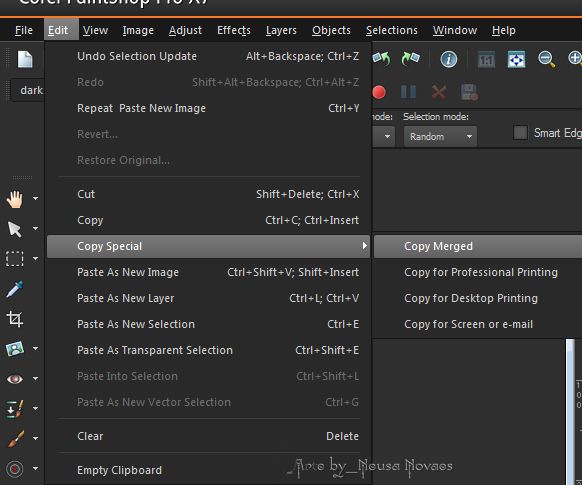Open the Help menu
This screenshot has width=582, height=485.
(504, 30)
